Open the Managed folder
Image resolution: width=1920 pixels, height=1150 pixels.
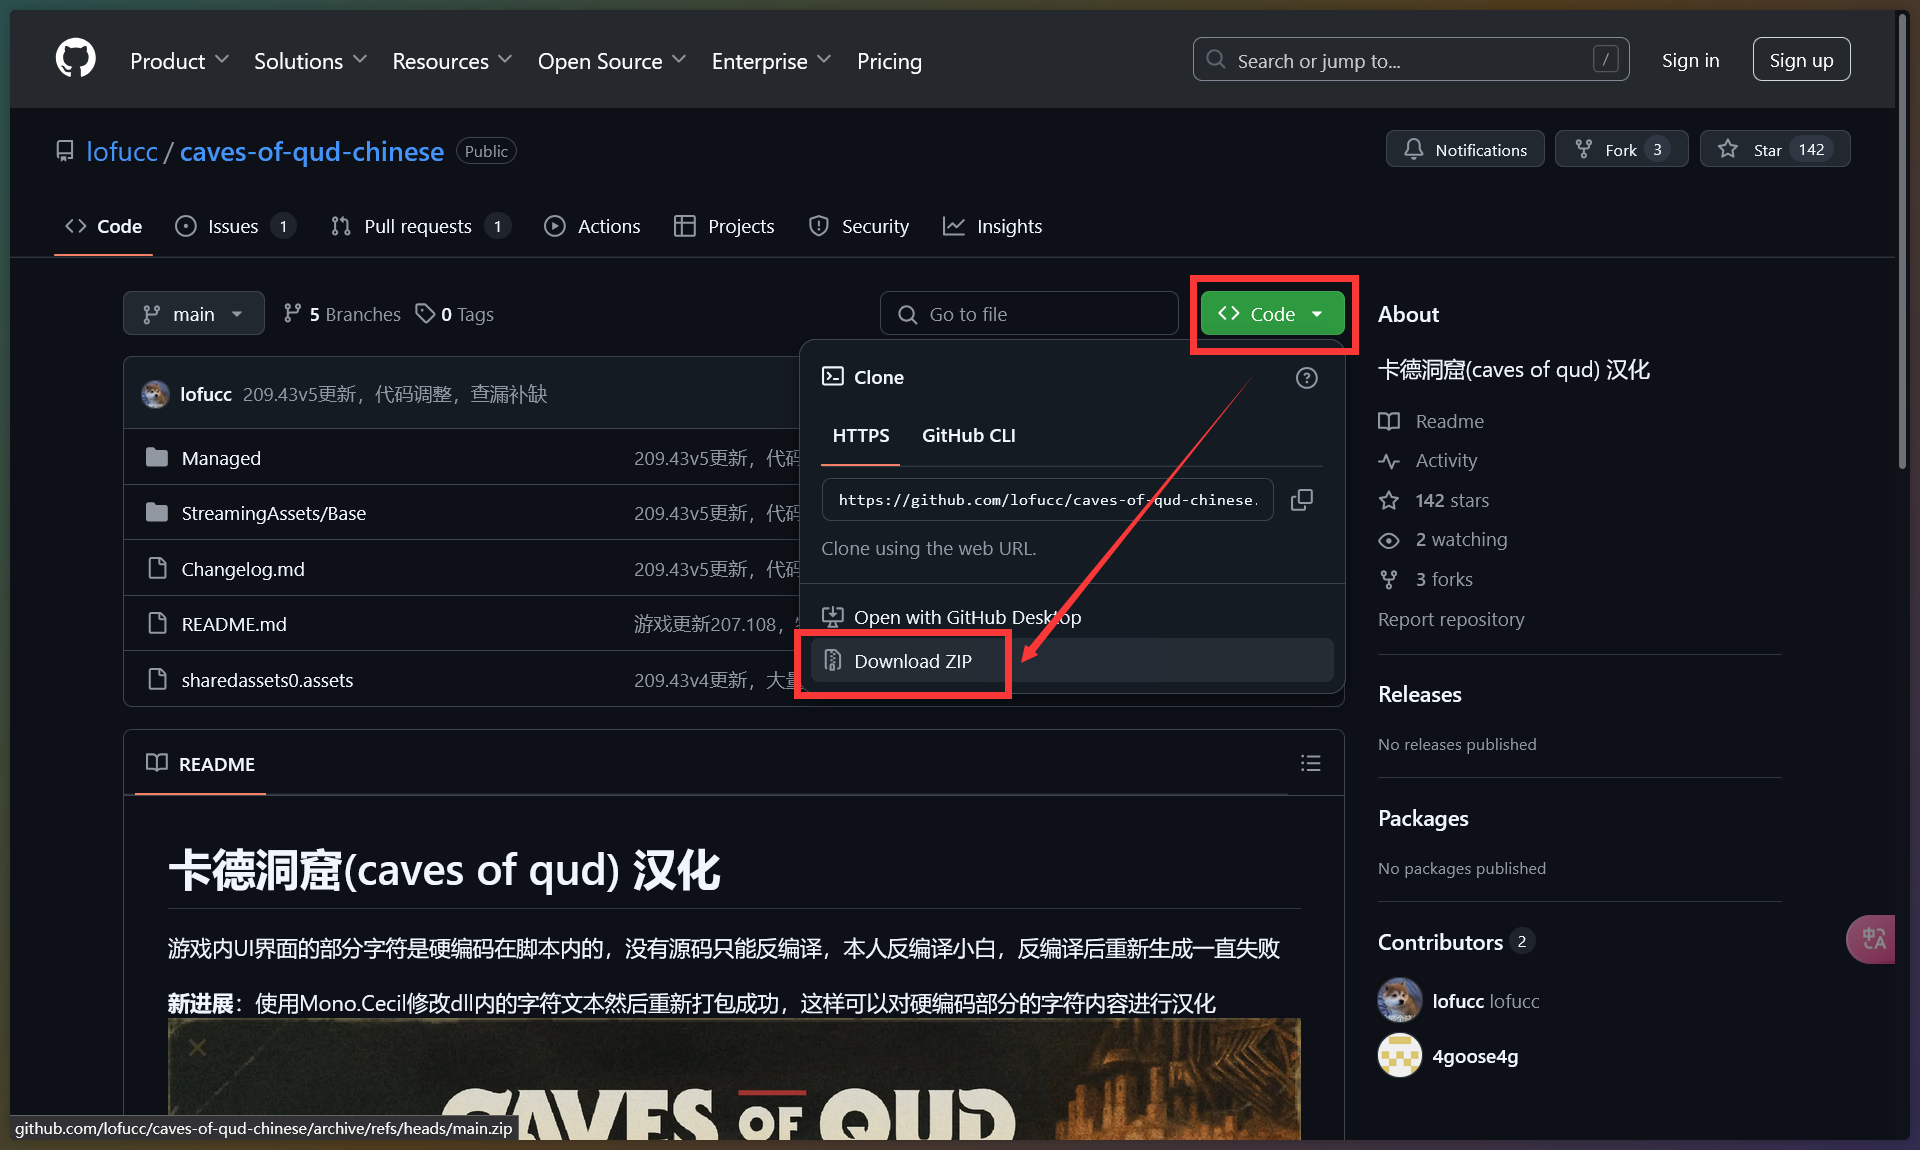click(x=221, y=458)
